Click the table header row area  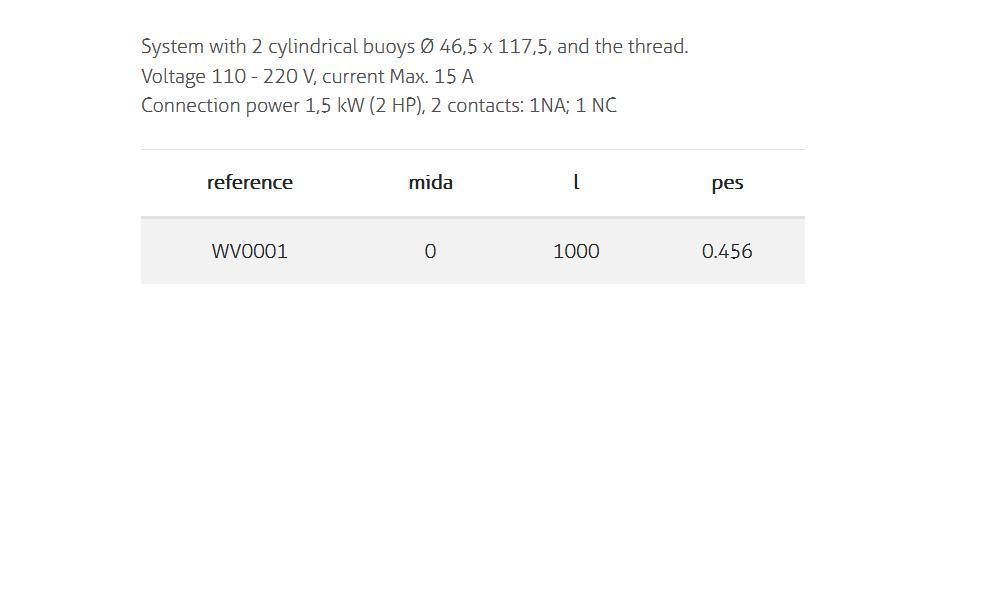pos(473,184)
